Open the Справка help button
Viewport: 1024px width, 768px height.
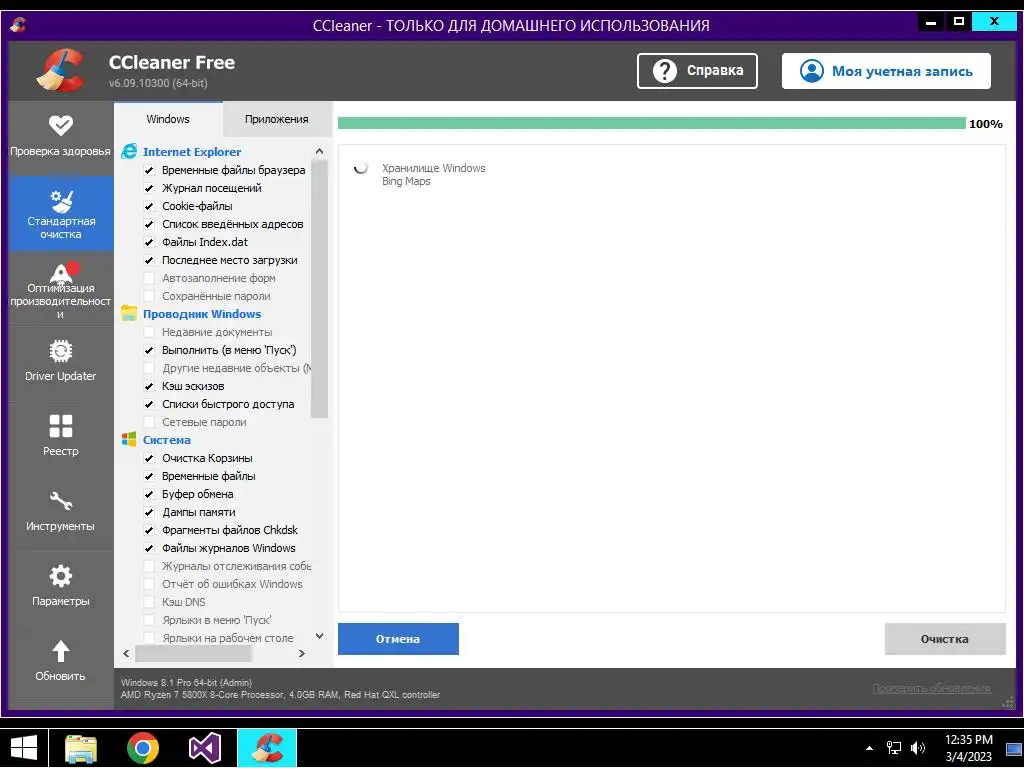(697, 71)
